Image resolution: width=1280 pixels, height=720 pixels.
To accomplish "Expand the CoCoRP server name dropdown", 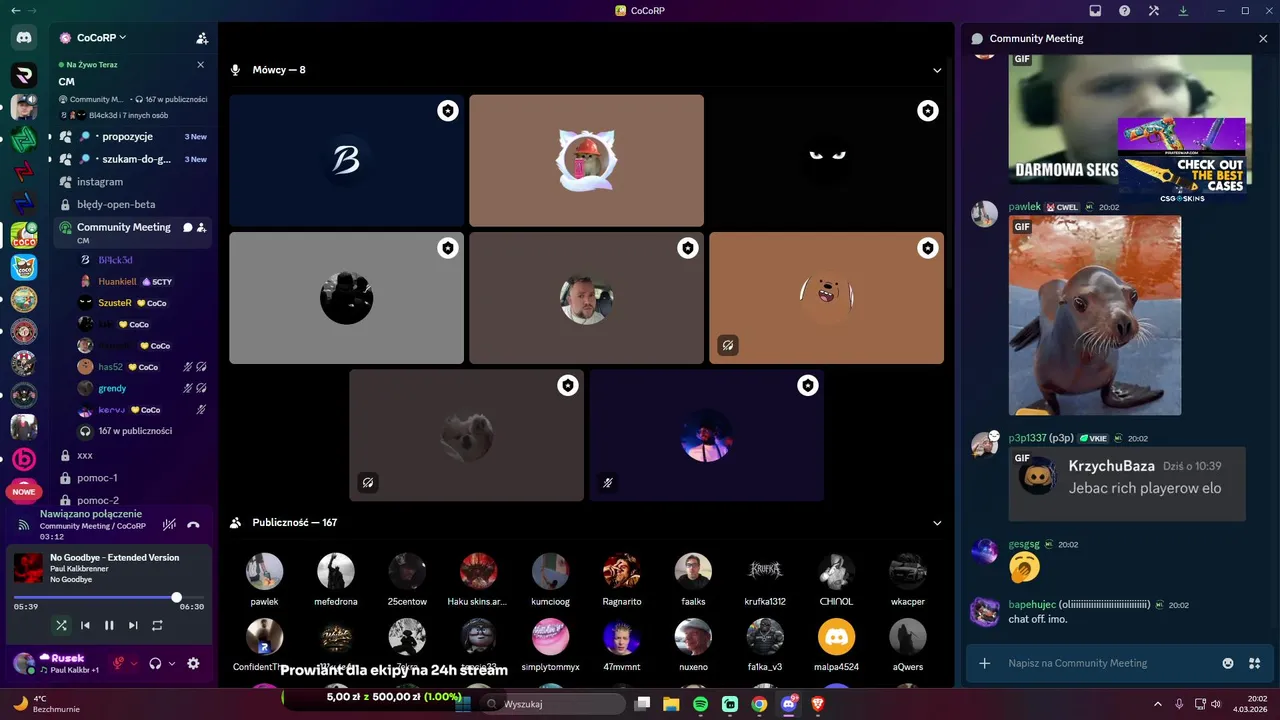I will click(x=123, y=38).
